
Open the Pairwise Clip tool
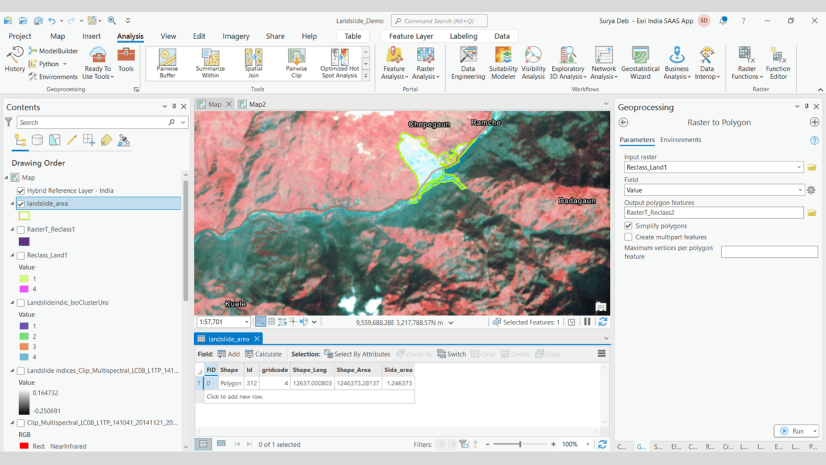point(297,63)
